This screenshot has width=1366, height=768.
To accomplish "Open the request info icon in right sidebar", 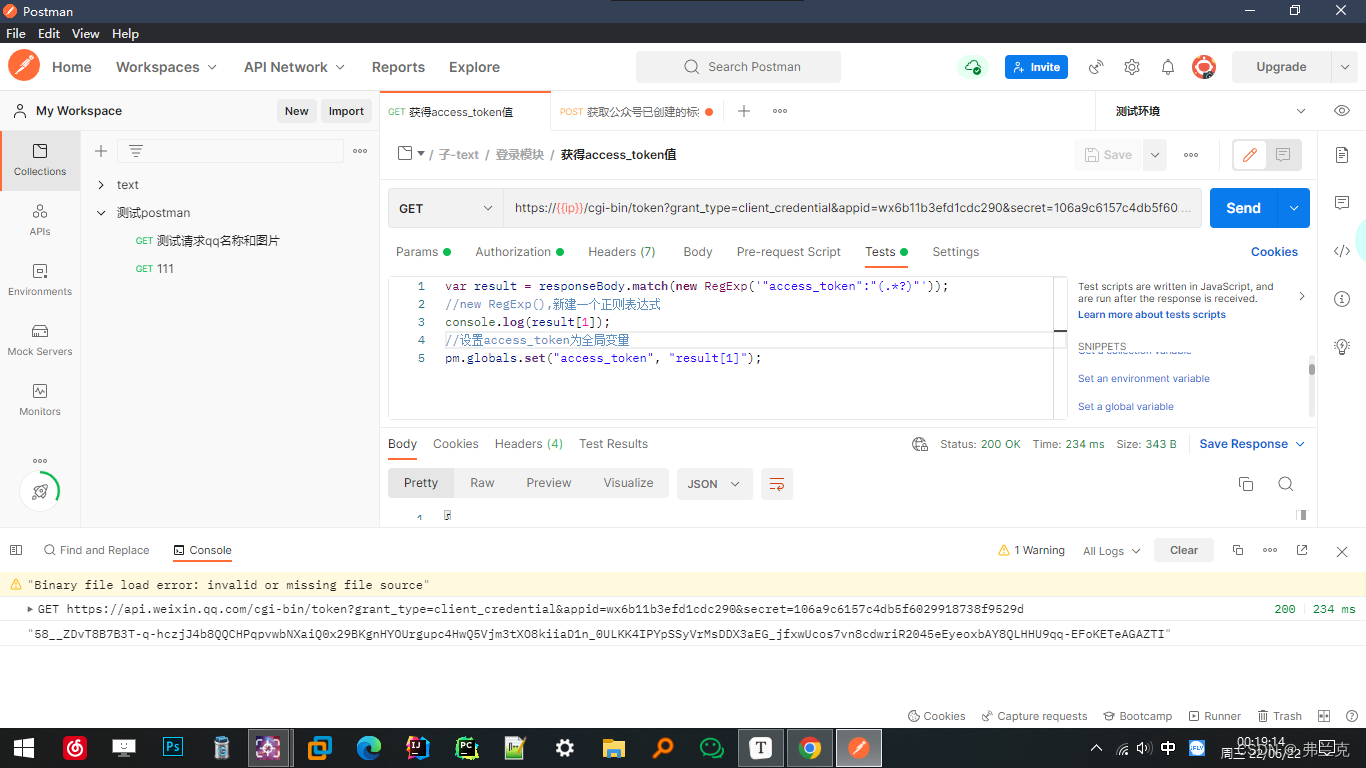I will pos(1342,299).
